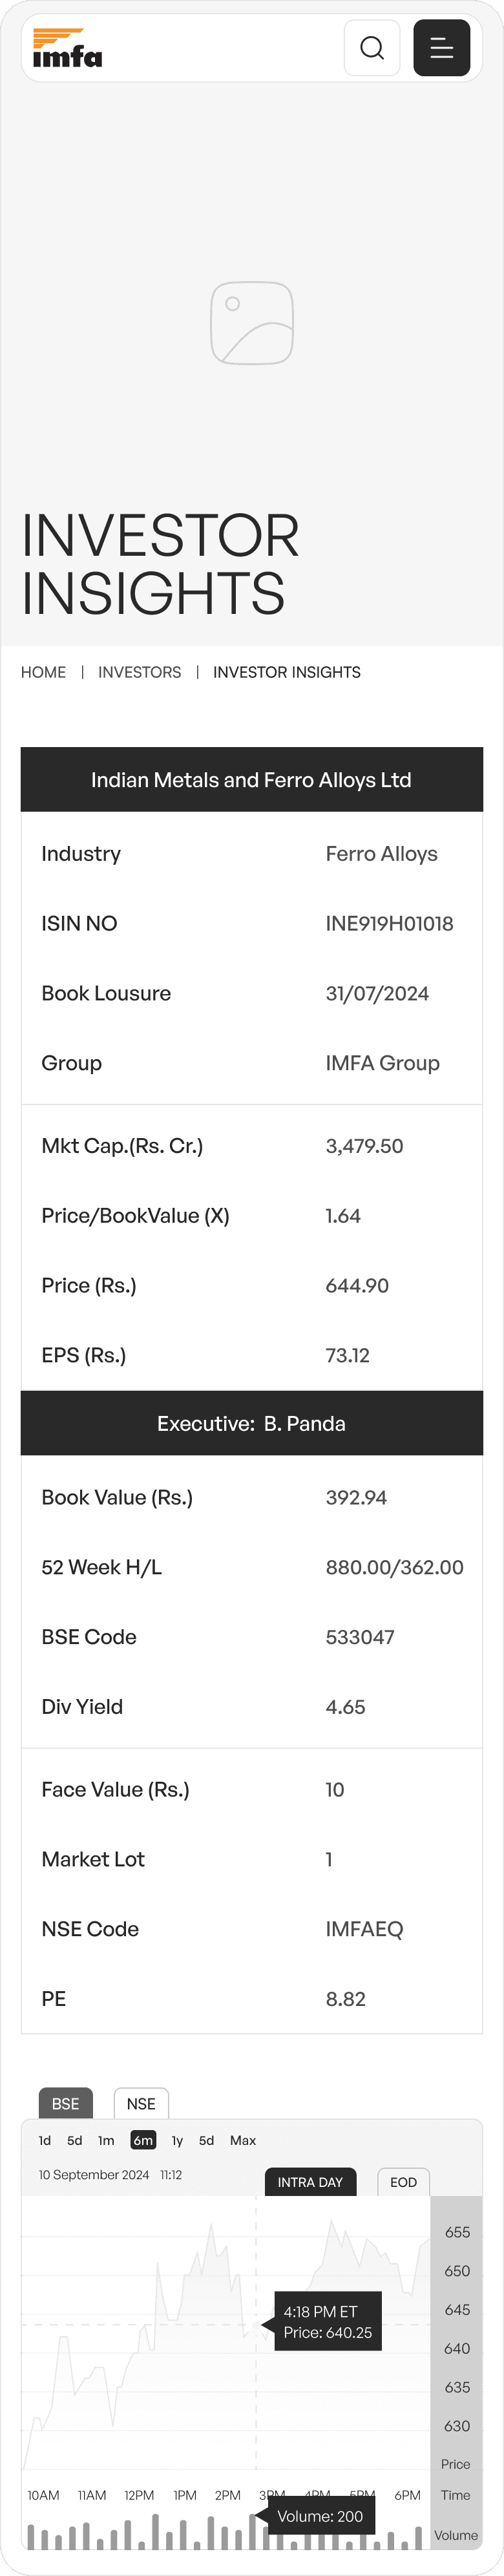Show the INTRA DAY chart
The image size is (504, 2576).
point(310,2182)
